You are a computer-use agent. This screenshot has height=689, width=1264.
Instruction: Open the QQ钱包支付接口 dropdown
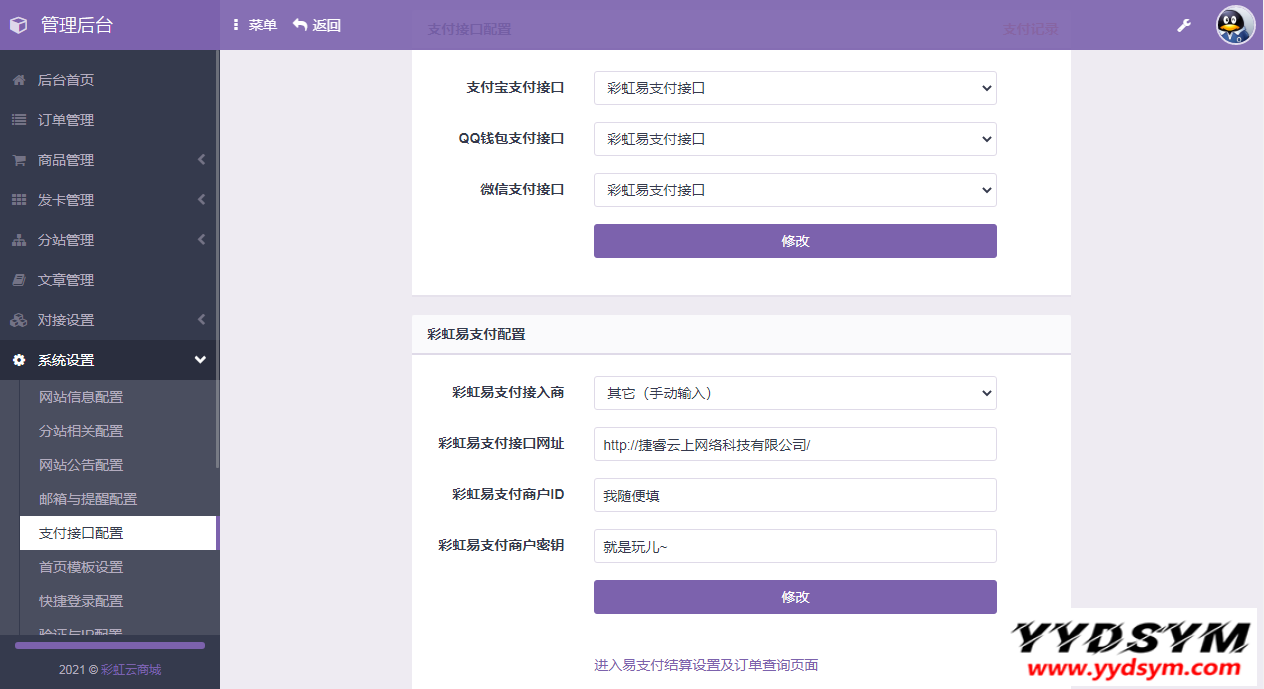tap(795, 139)
